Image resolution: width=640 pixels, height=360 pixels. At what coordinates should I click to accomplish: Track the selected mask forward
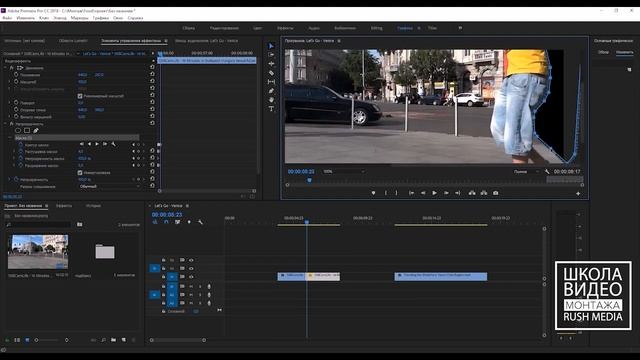coord(97,144)
